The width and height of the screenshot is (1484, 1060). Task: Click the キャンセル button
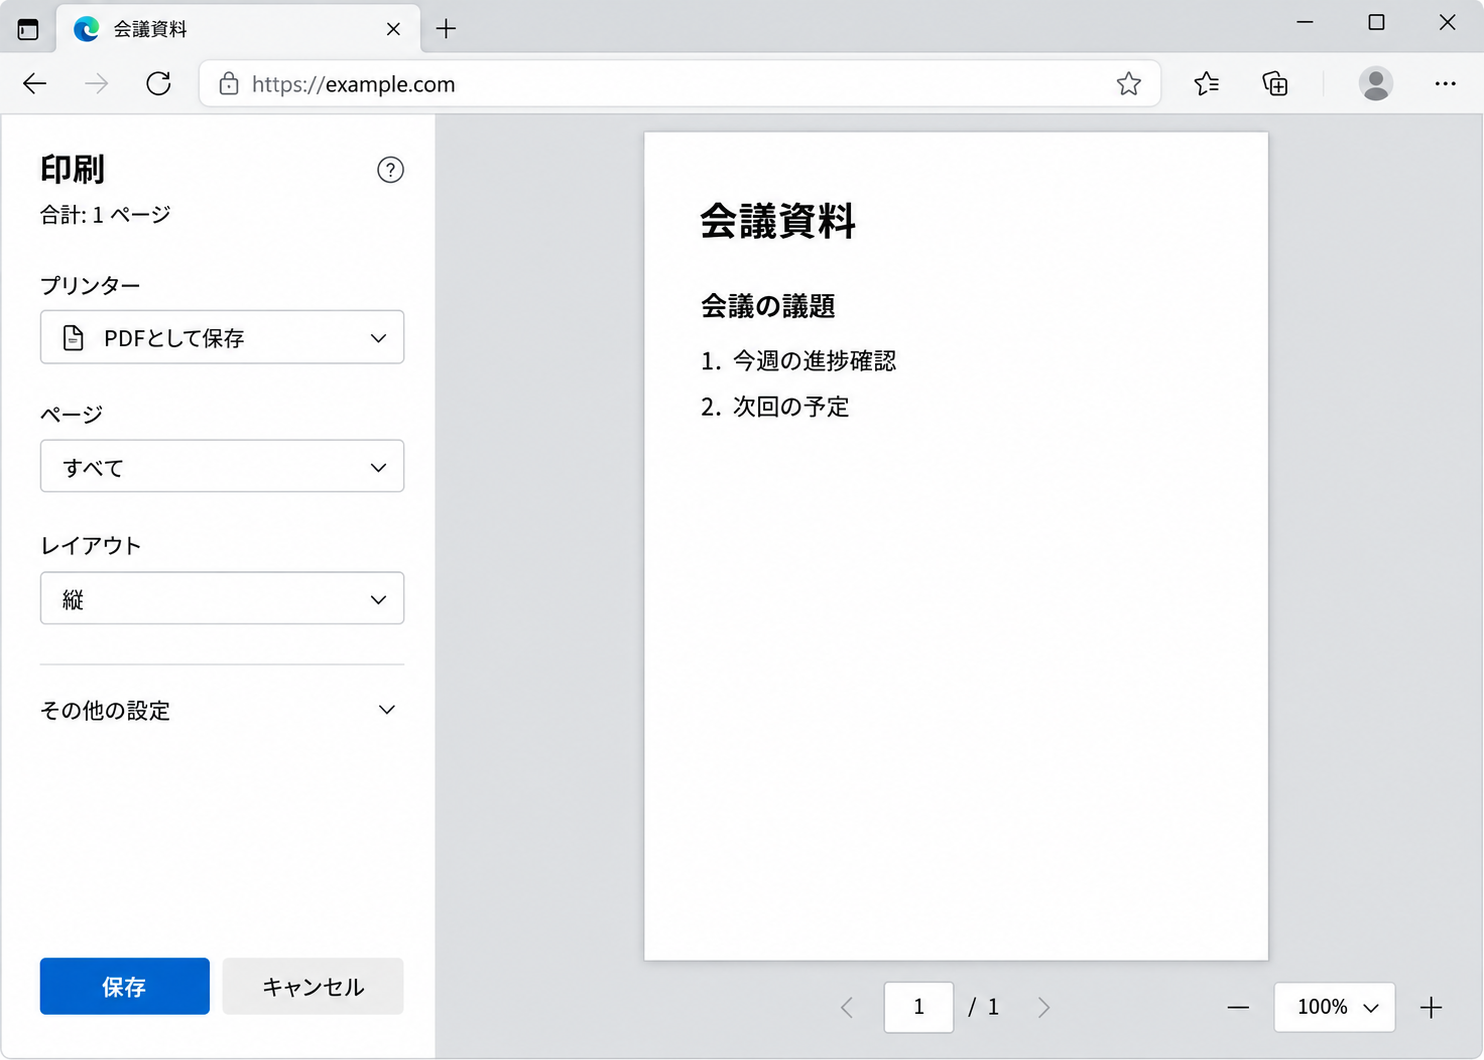click(313, 986)
